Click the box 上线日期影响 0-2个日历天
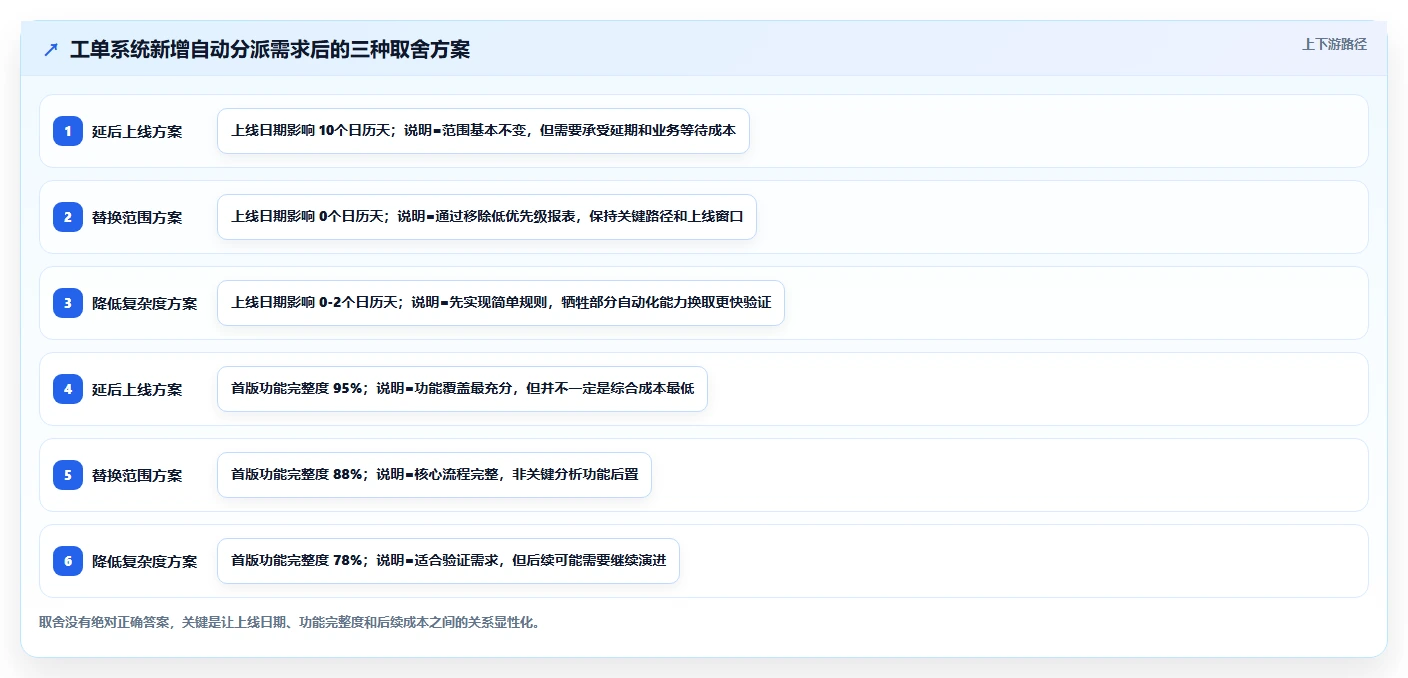Image resolution: width=1408 pixels, height=678 pixels. pos(501,303)
